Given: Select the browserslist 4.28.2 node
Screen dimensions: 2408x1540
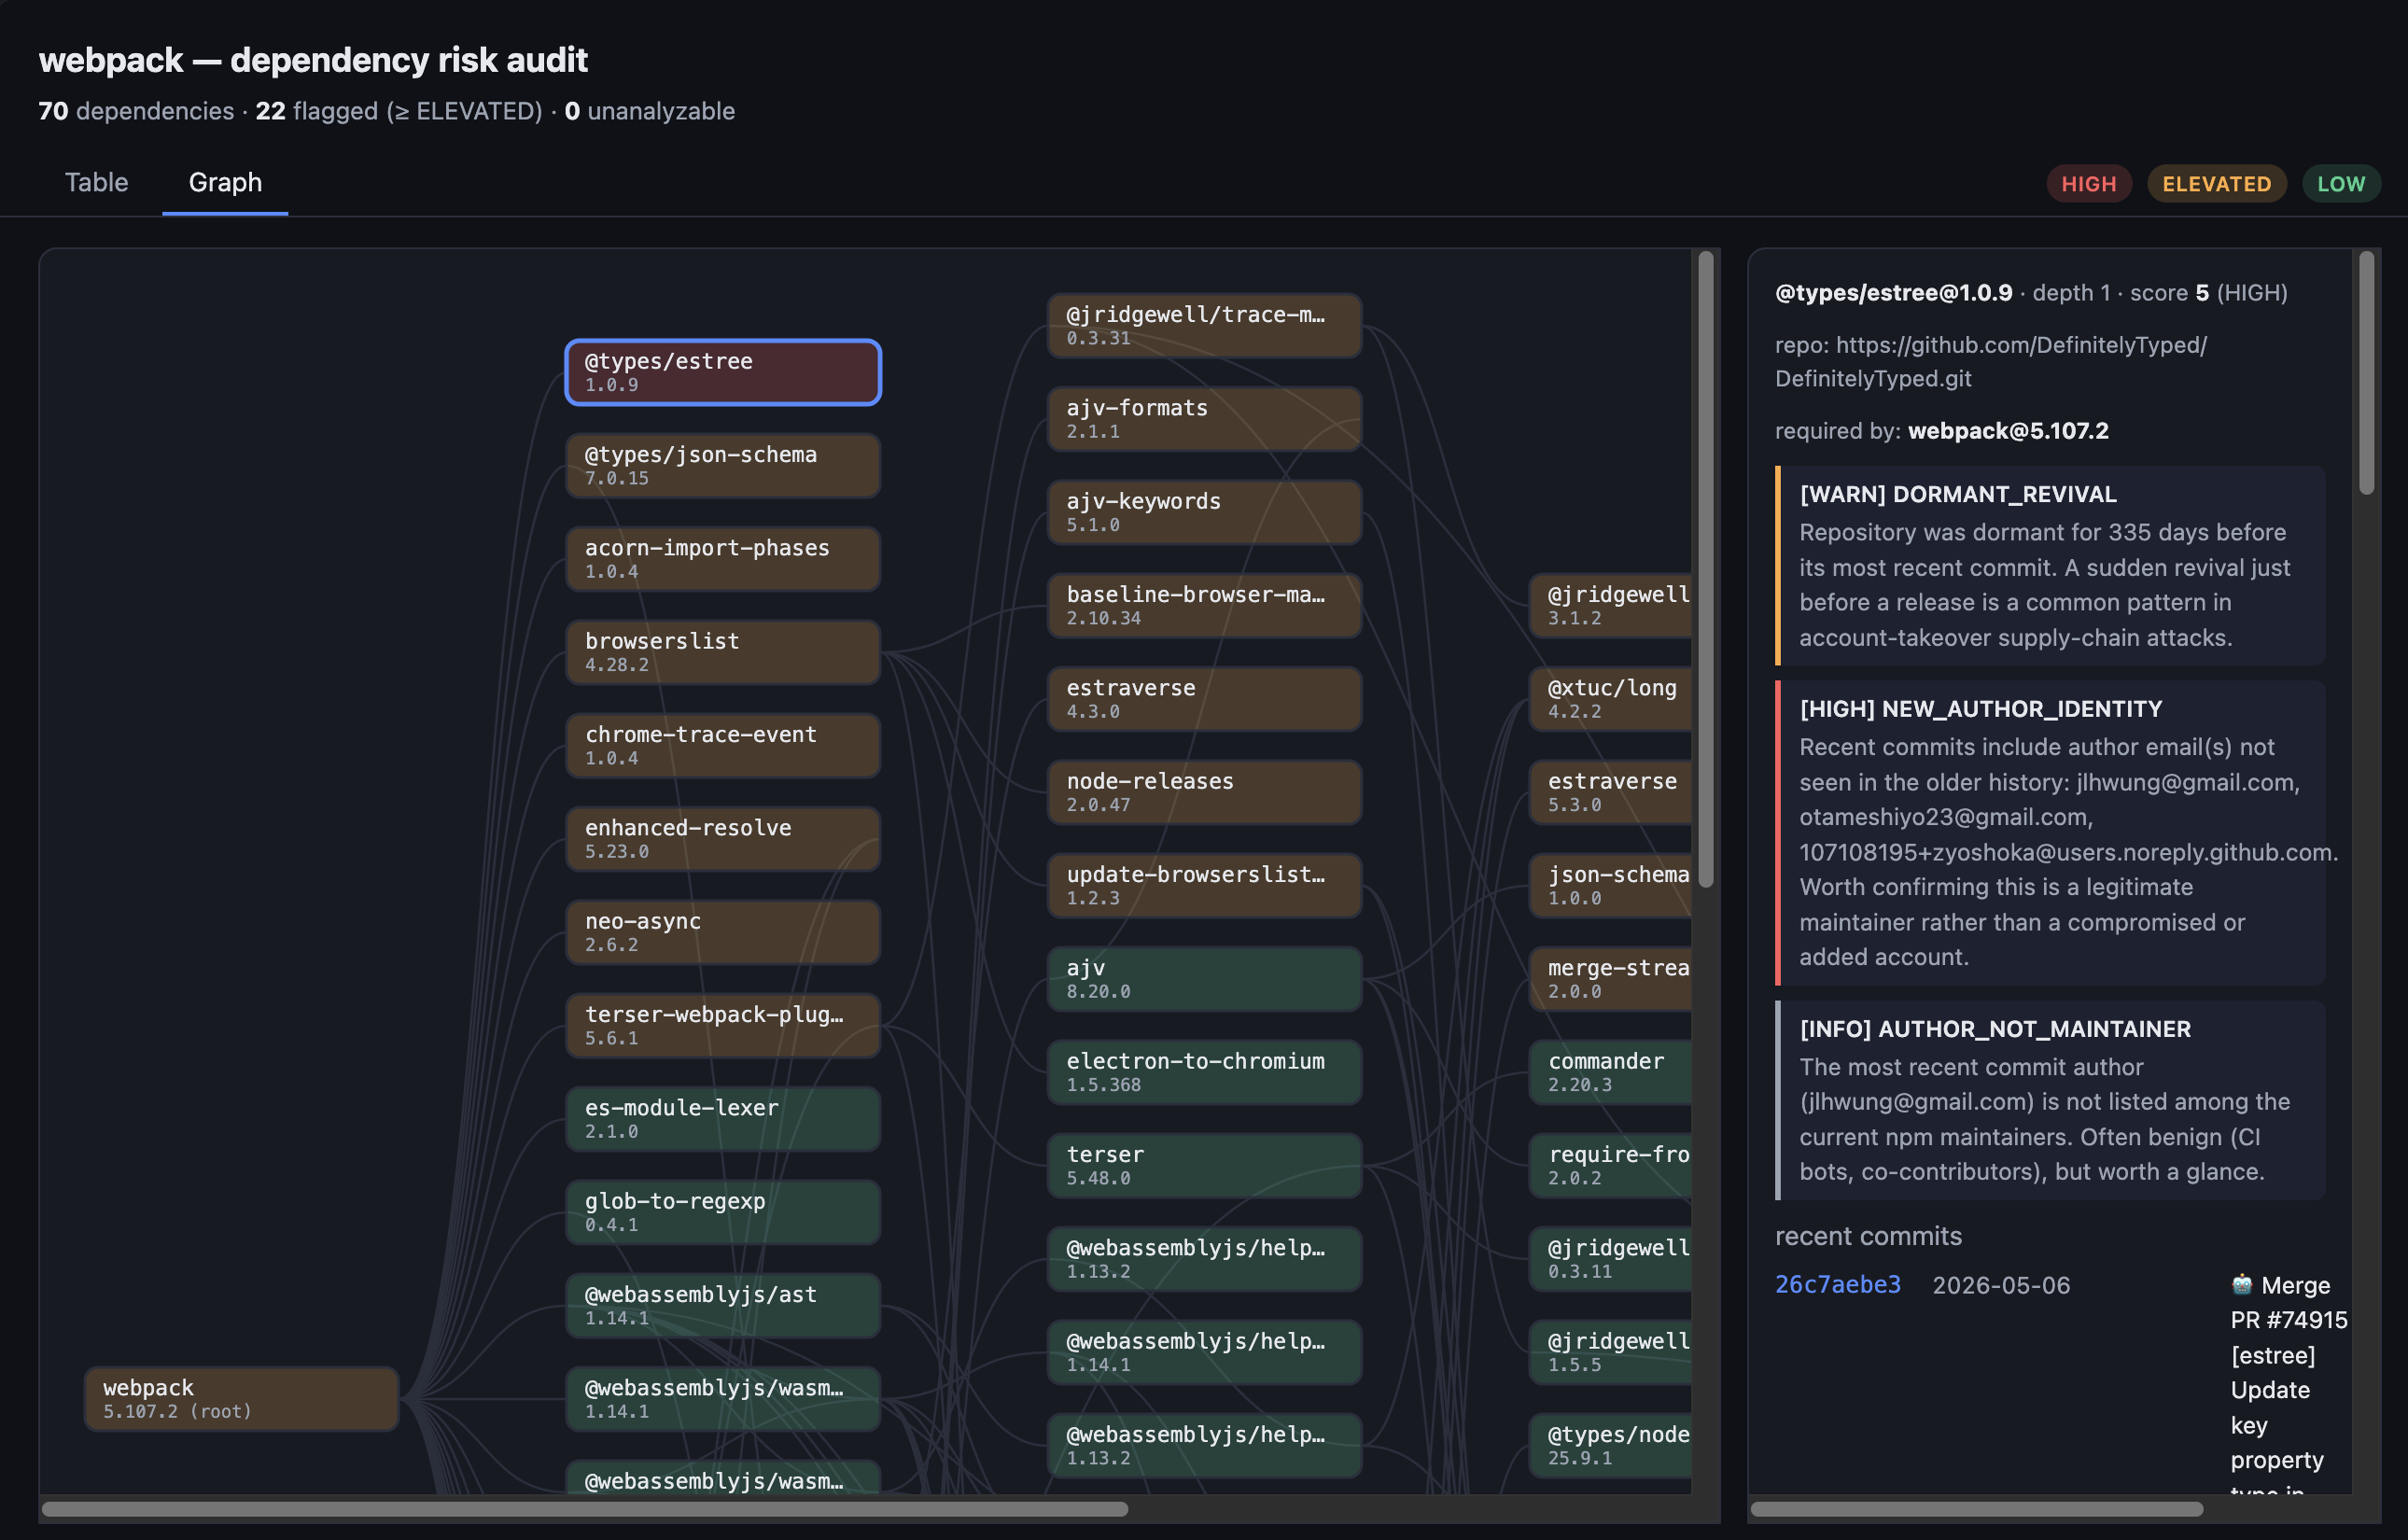Looking at the screenshot, I should coord(723,651).
